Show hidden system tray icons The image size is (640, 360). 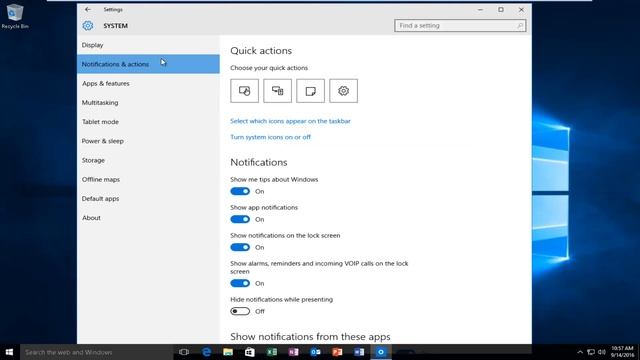pyautogui.click(x=580, y=352)
